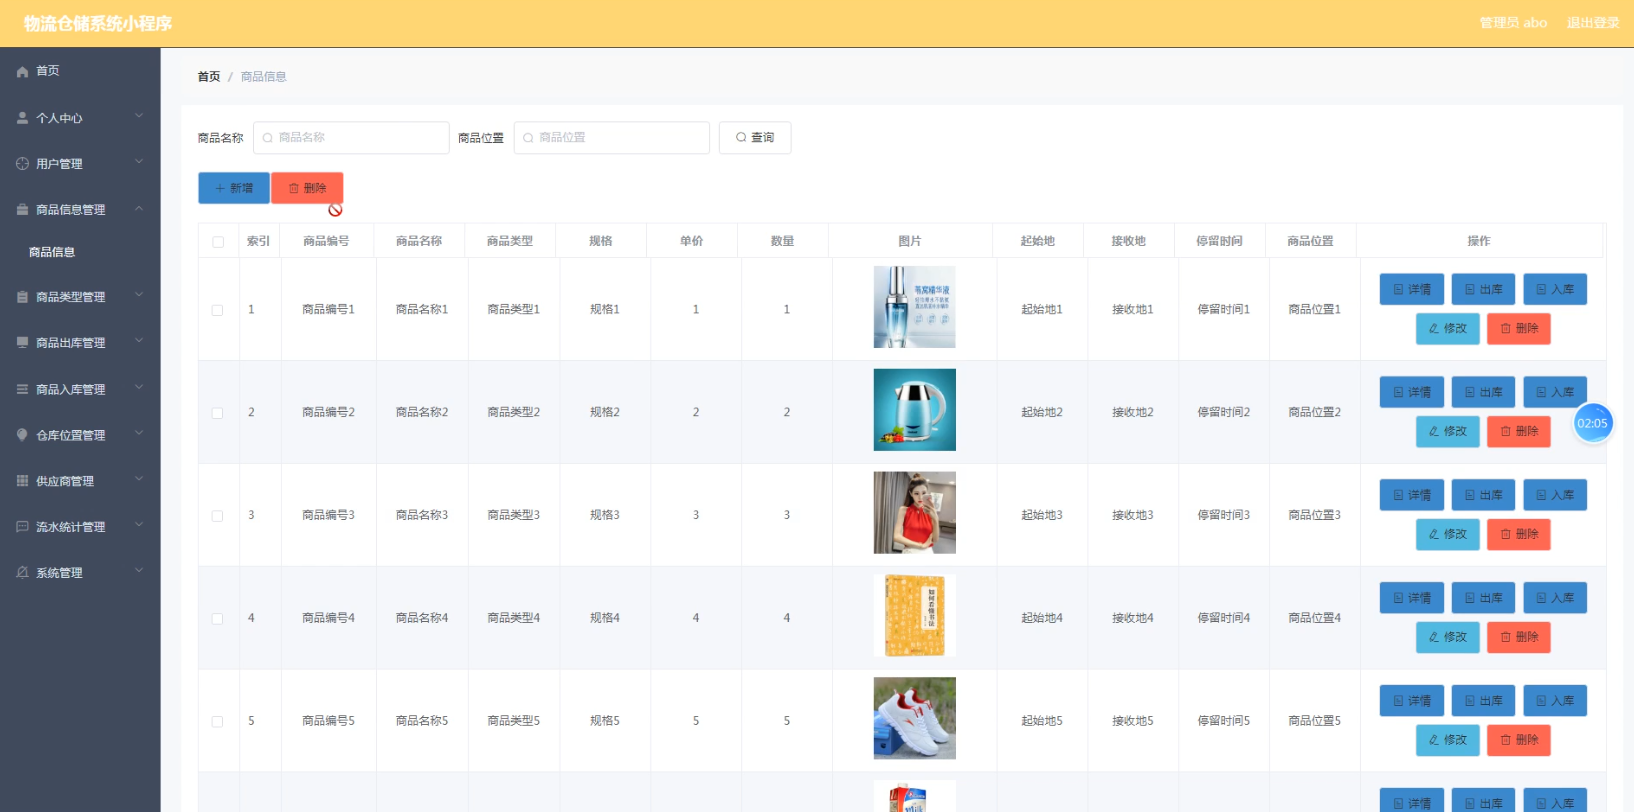This screenshot has width=1634, height=812.
Task: Expand 系统管理 menu chevron
Action: (x=139, y=571)
